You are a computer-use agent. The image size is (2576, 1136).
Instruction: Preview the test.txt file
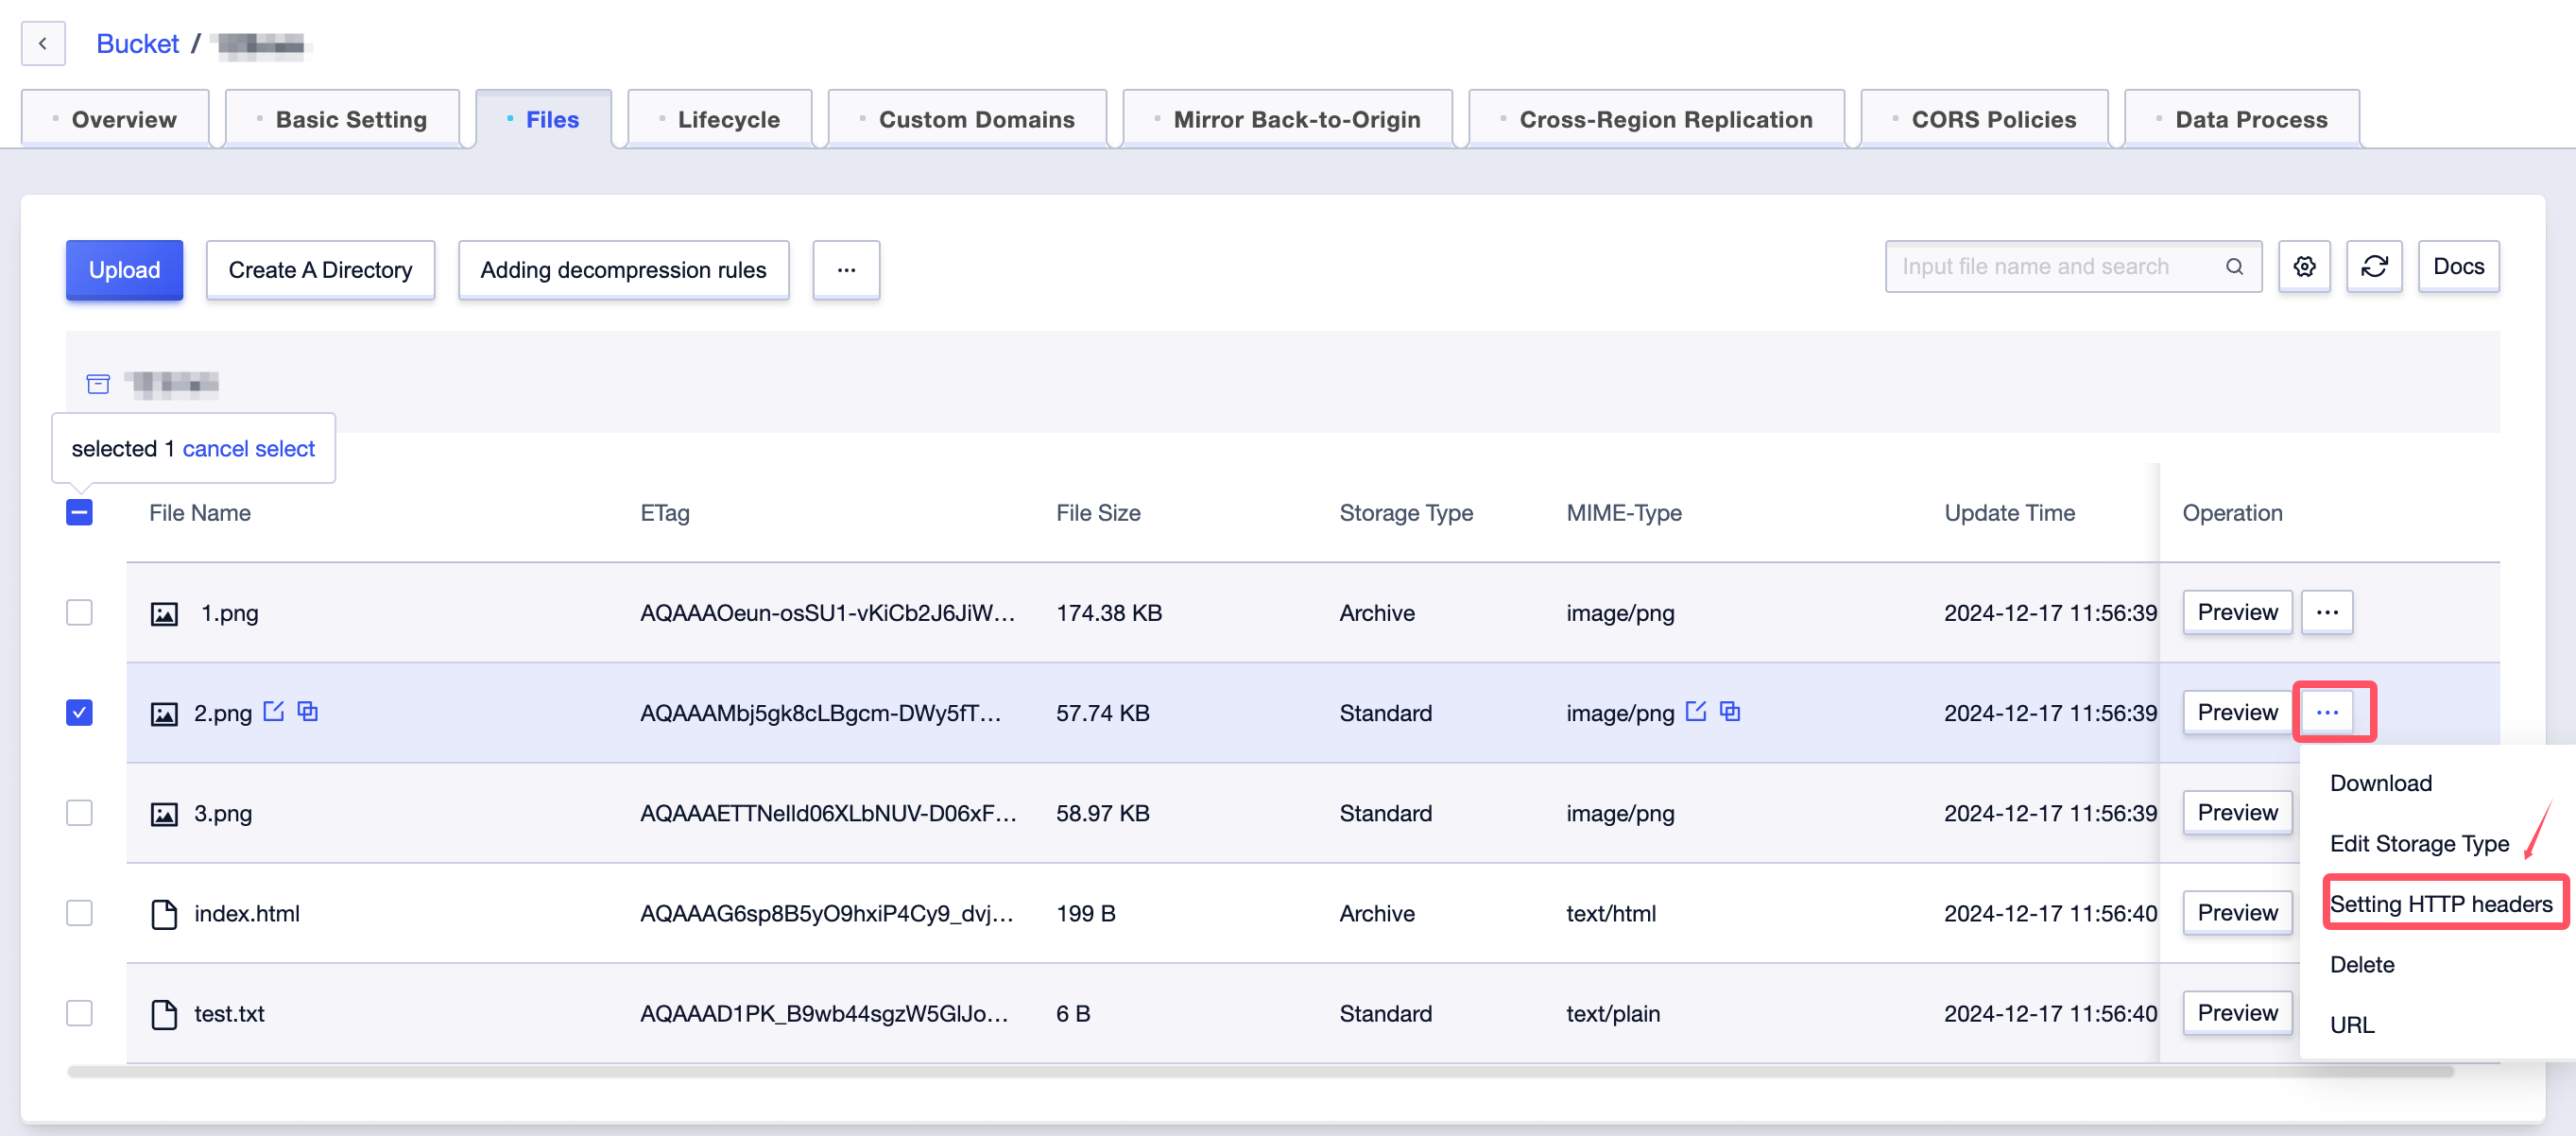[2237, 1012]
